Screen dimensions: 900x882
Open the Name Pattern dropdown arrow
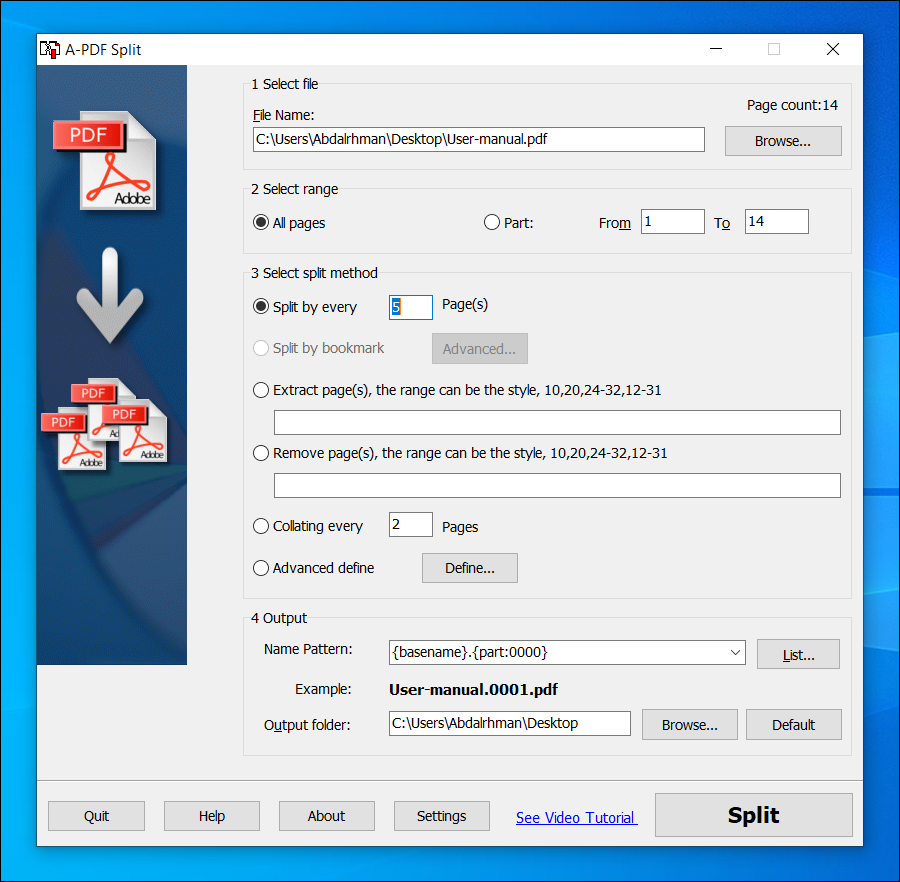[735, 652]
